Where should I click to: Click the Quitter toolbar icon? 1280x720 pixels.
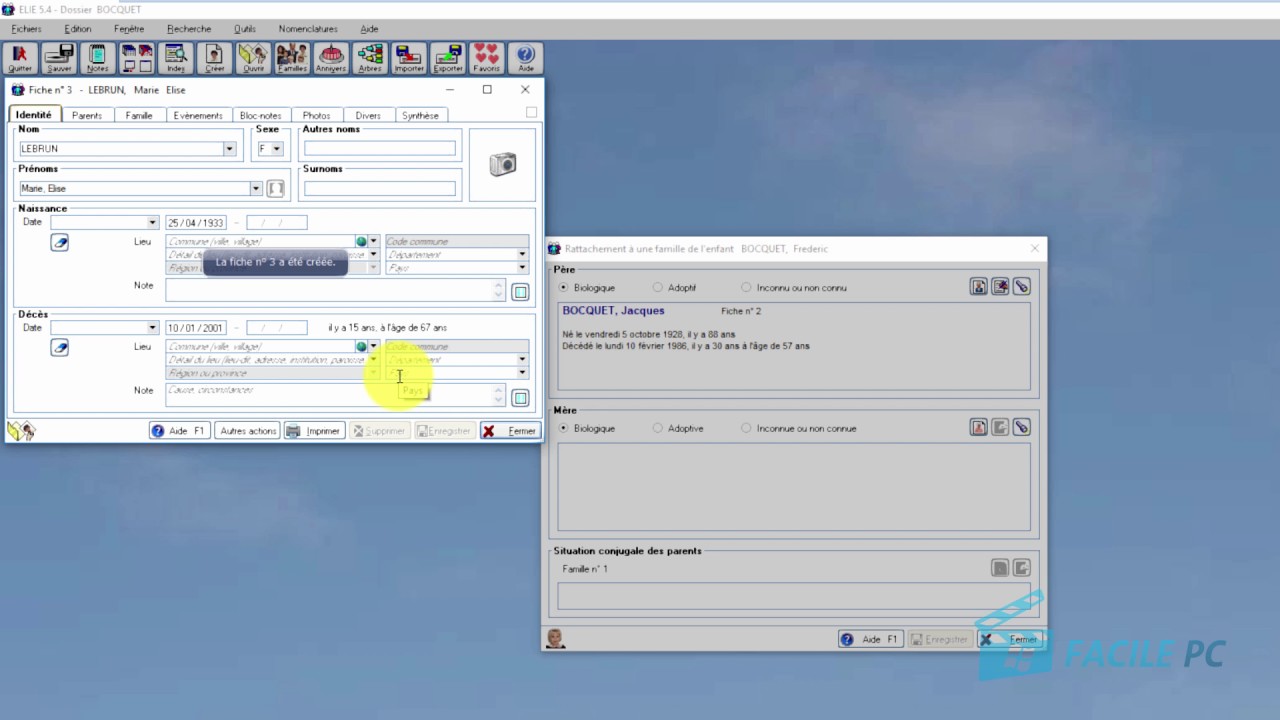(20, 58)
